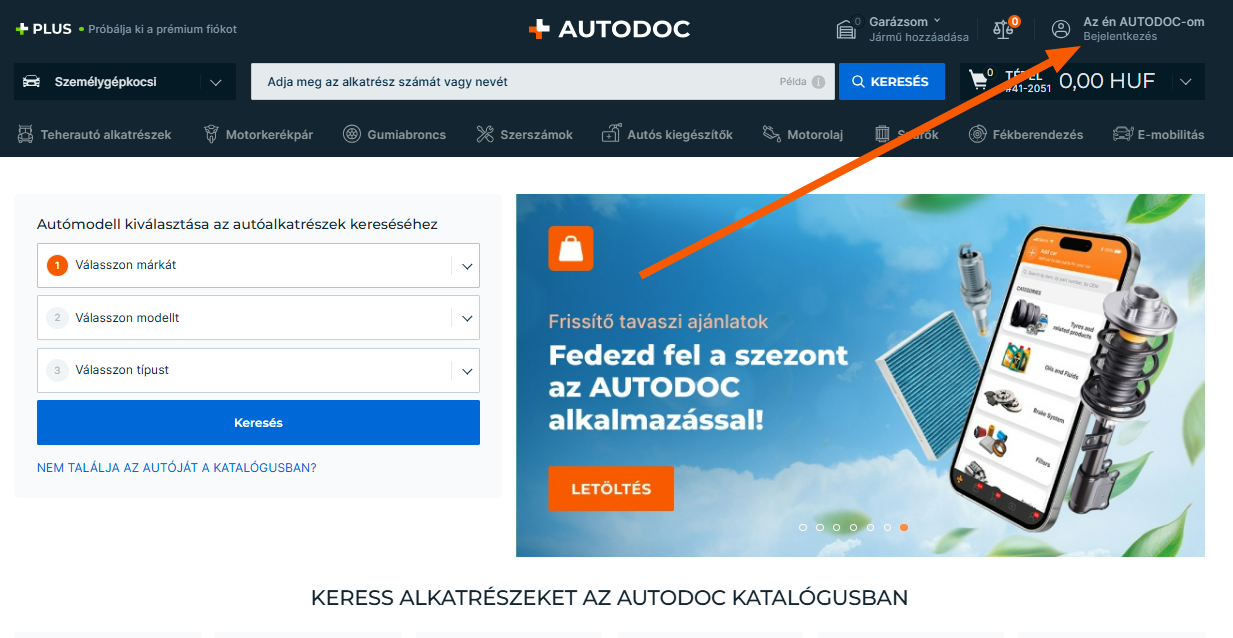Click the user profile account icon
This screenshot has width=1233, height=638.
[x=1061, y=29]
